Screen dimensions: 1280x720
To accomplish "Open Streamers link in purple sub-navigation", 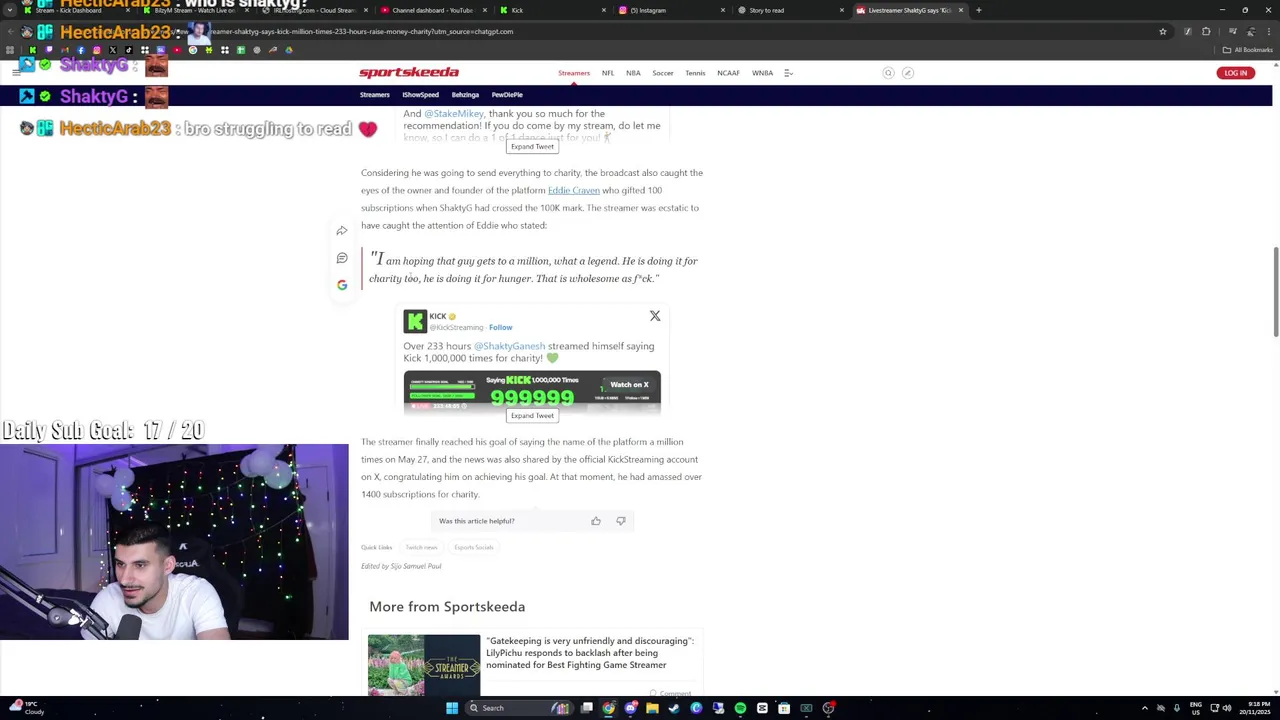I will pyautogui.click(x=375, y=95).
